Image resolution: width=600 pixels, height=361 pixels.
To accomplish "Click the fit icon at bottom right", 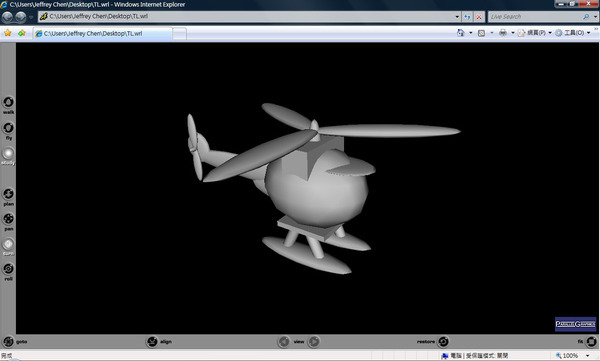I will pyautogui.click(x=591, y=341).
